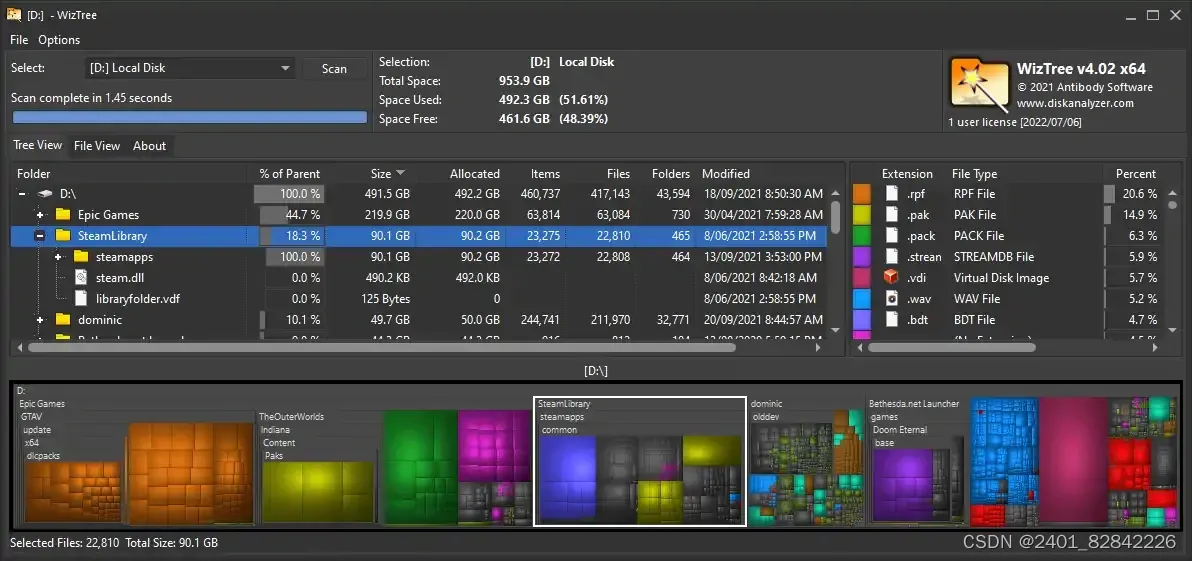Open the File menu
The width and height of the screenshot is (1192, 561).
coord(19,40)
